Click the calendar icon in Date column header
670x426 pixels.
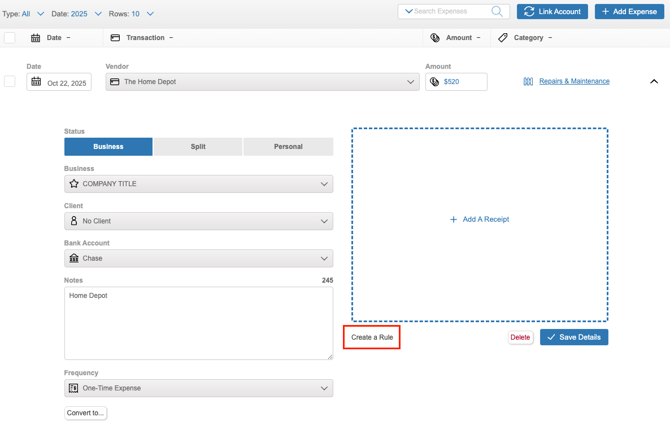36,38
